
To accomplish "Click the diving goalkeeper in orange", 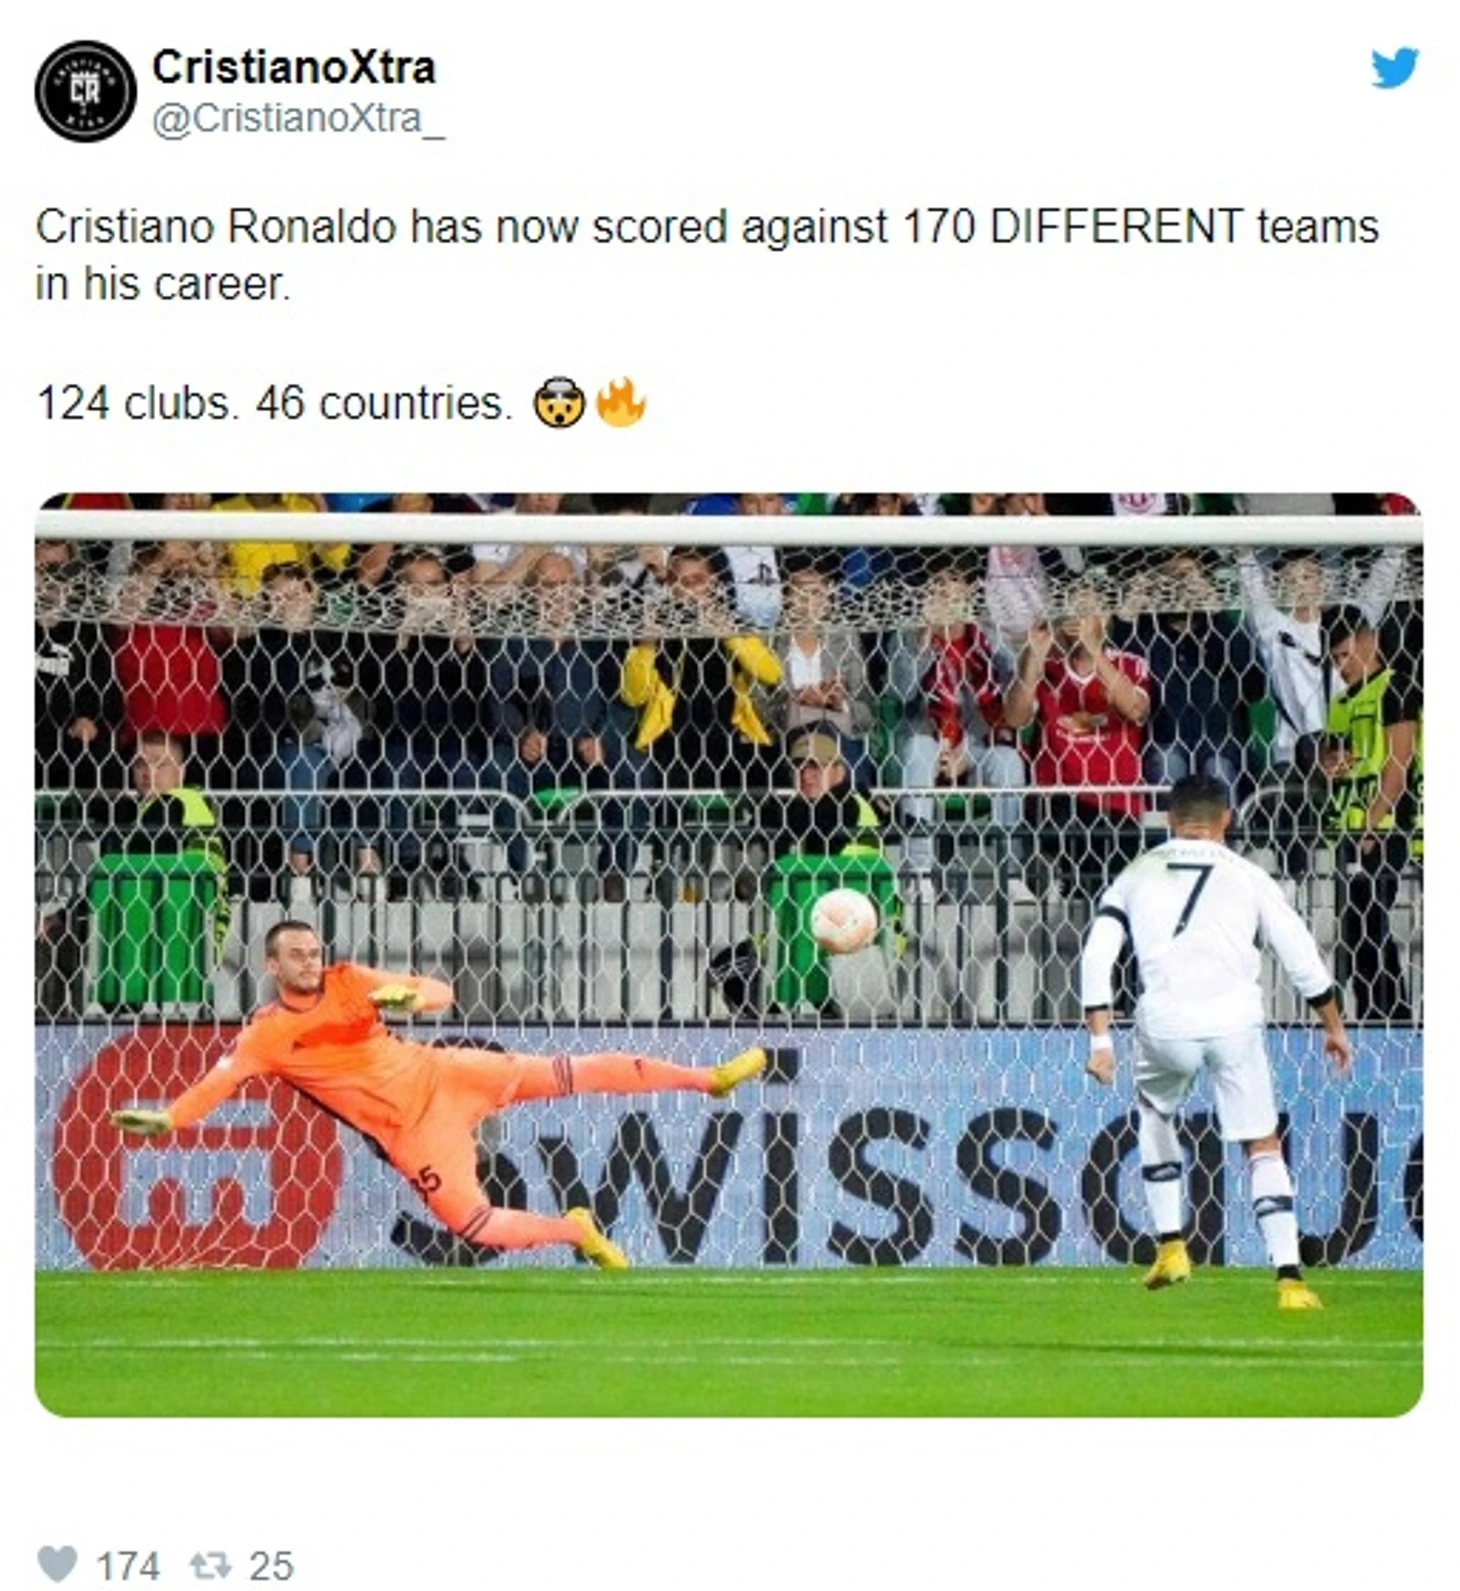I will tap(440, 1095).
